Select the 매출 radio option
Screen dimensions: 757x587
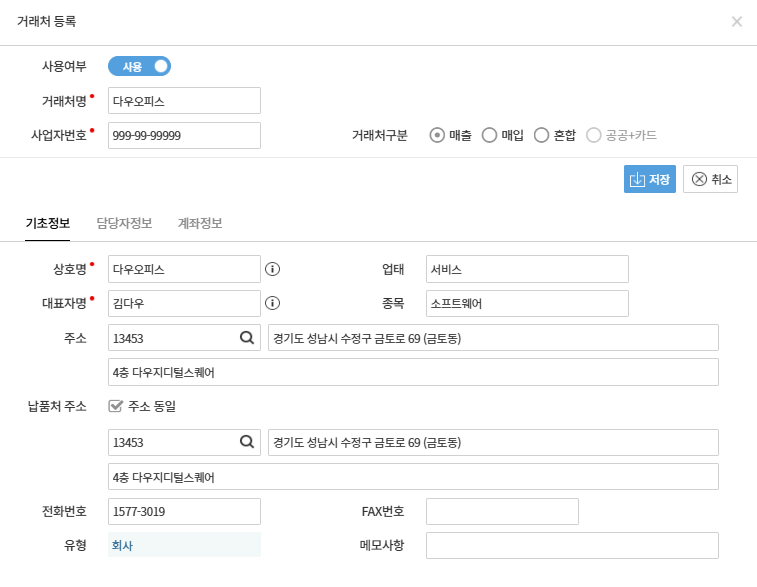437,135
